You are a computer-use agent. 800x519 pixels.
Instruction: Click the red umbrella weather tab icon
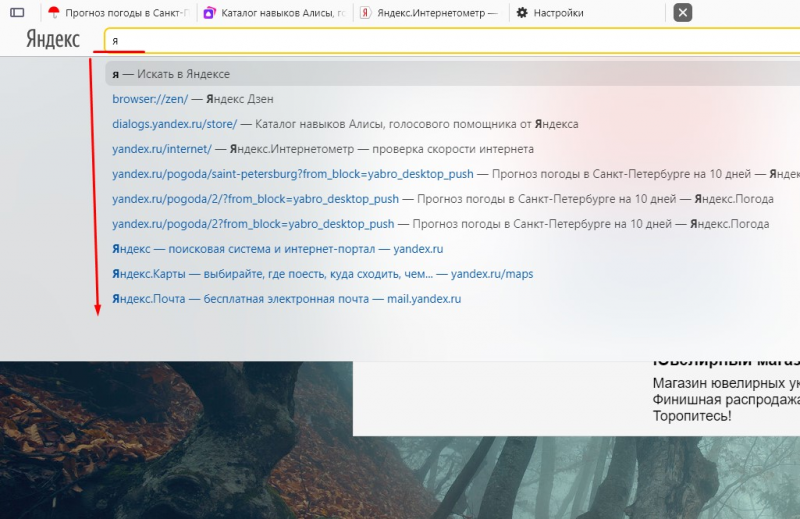pyautogui.click(x=54, y=12)
